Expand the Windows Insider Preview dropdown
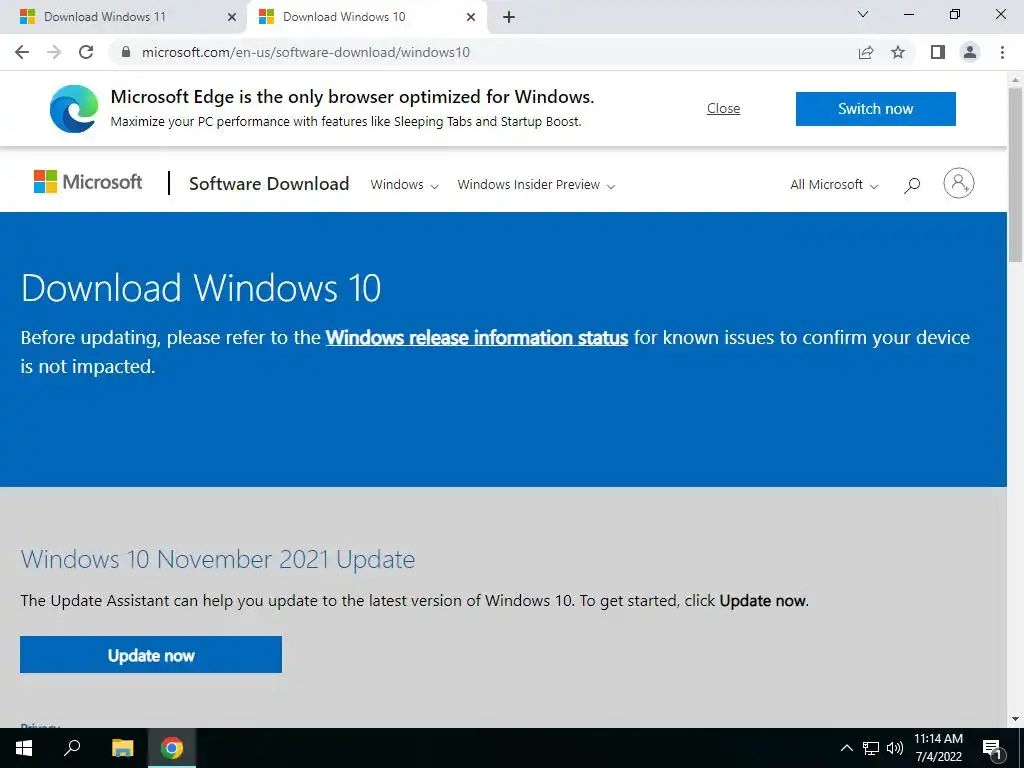Screen dimensions: 1024x768 click(x=536, y=185)
